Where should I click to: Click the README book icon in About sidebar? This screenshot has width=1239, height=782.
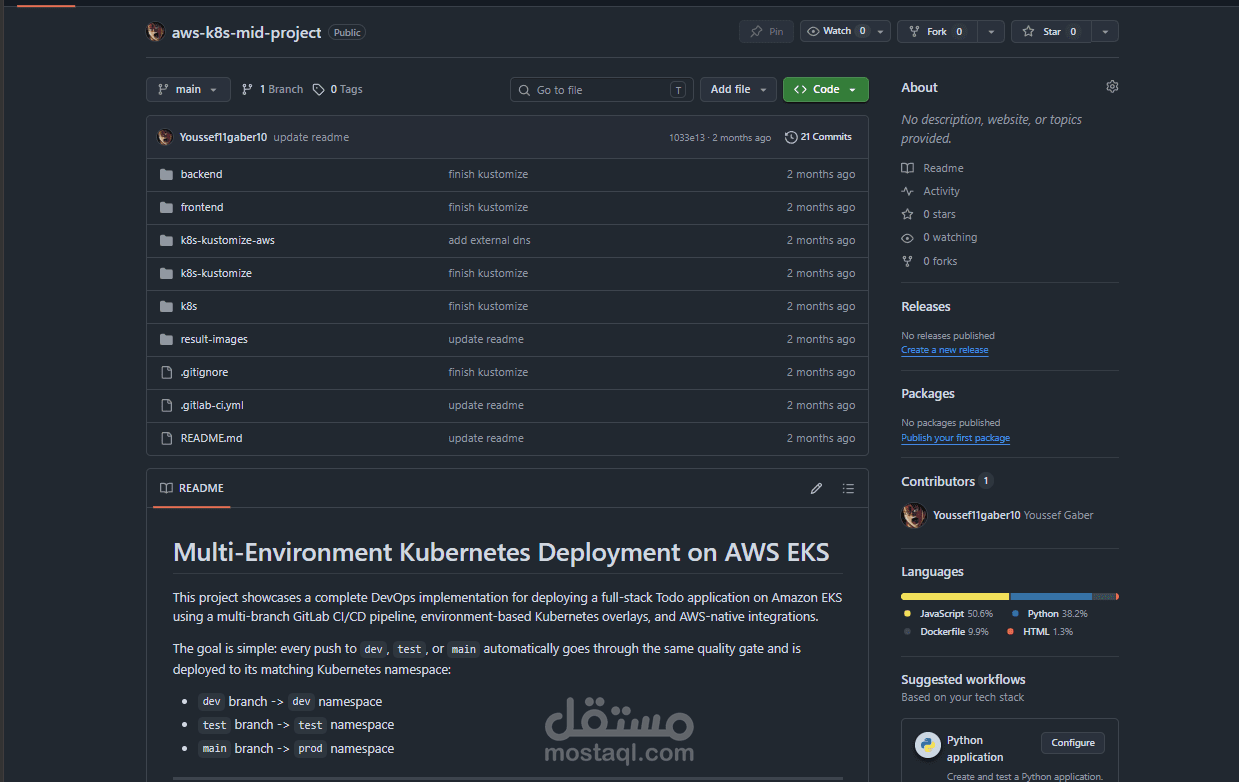click(x=907, y=168)
